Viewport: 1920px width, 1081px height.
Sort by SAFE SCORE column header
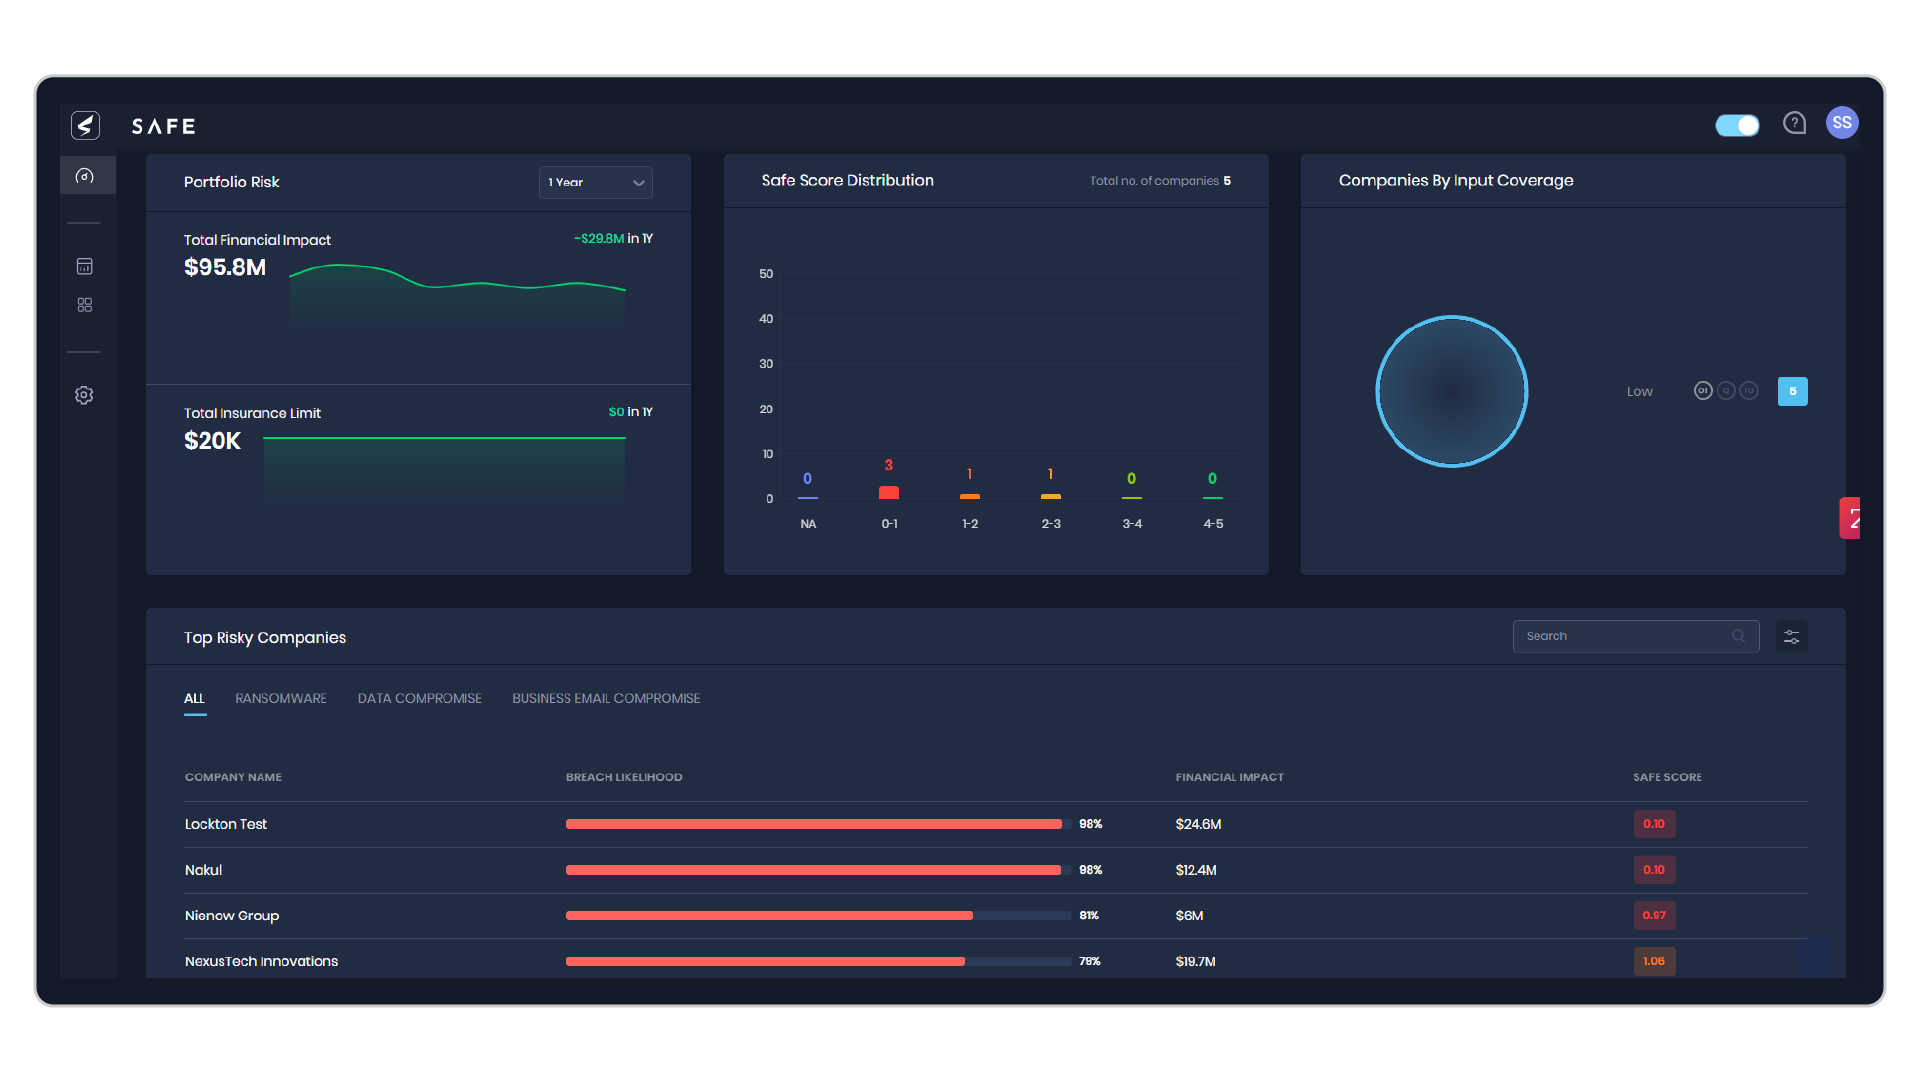click(1667, 777)
